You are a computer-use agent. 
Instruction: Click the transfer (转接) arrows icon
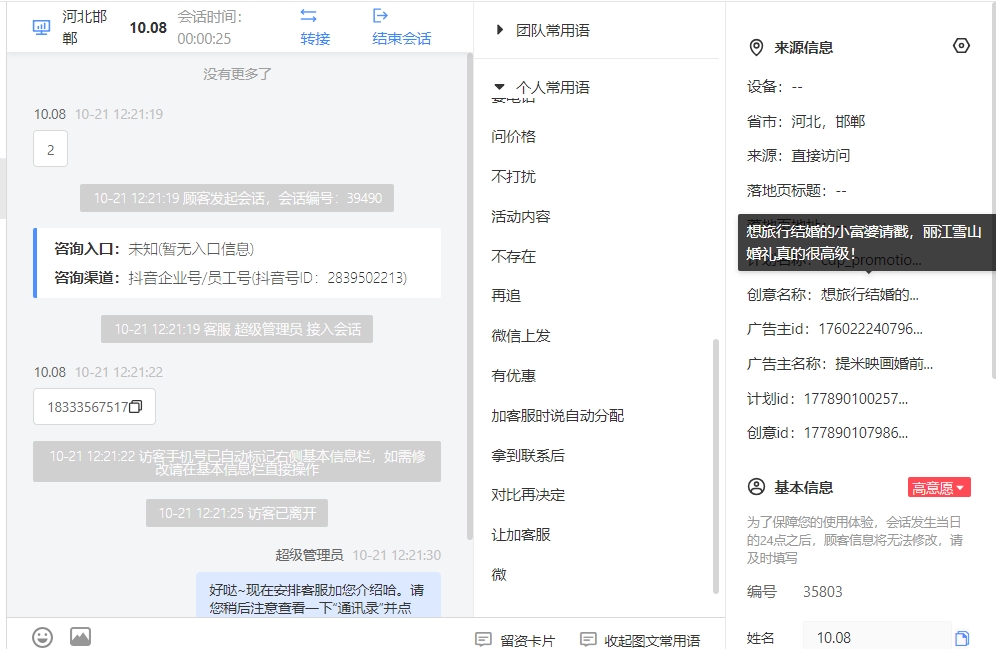click(309, 16)
